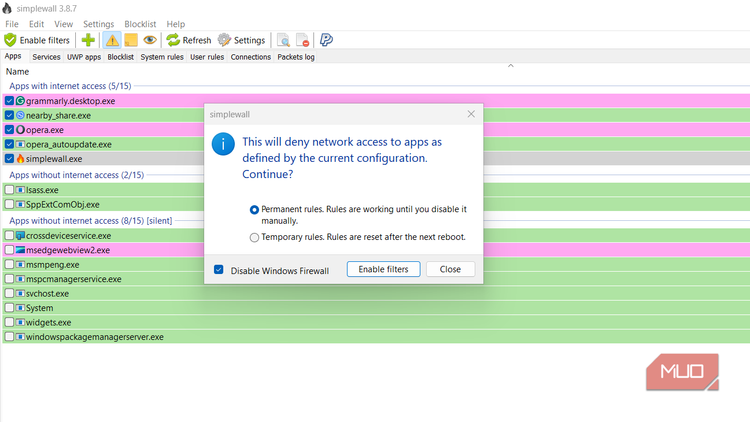Screen dimensions: 750x422
Task: Check the System checkbox
Action: tap(9, 308)
